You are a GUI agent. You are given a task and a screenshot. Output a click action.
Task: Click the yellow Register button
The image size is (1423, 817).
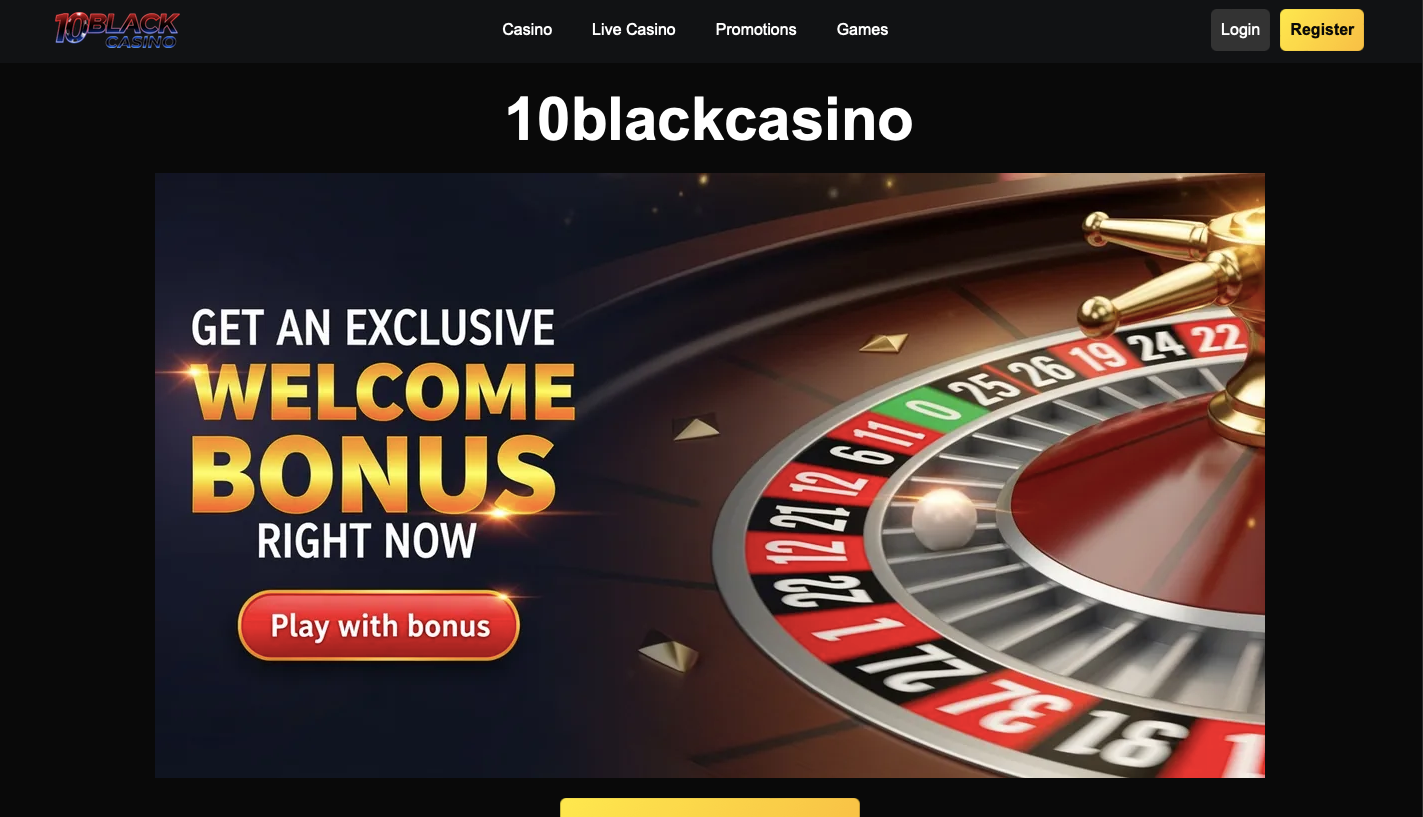click(1322, 30)
